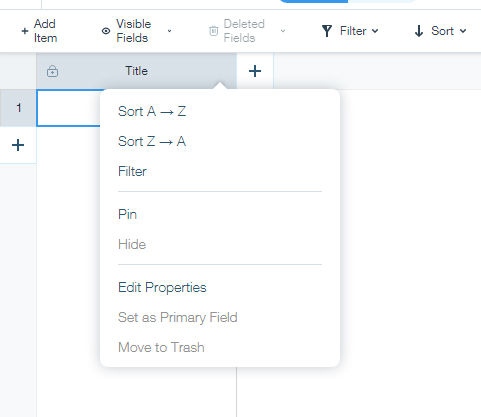
Task: Select Filter in the column context menu
Action: 132,171
